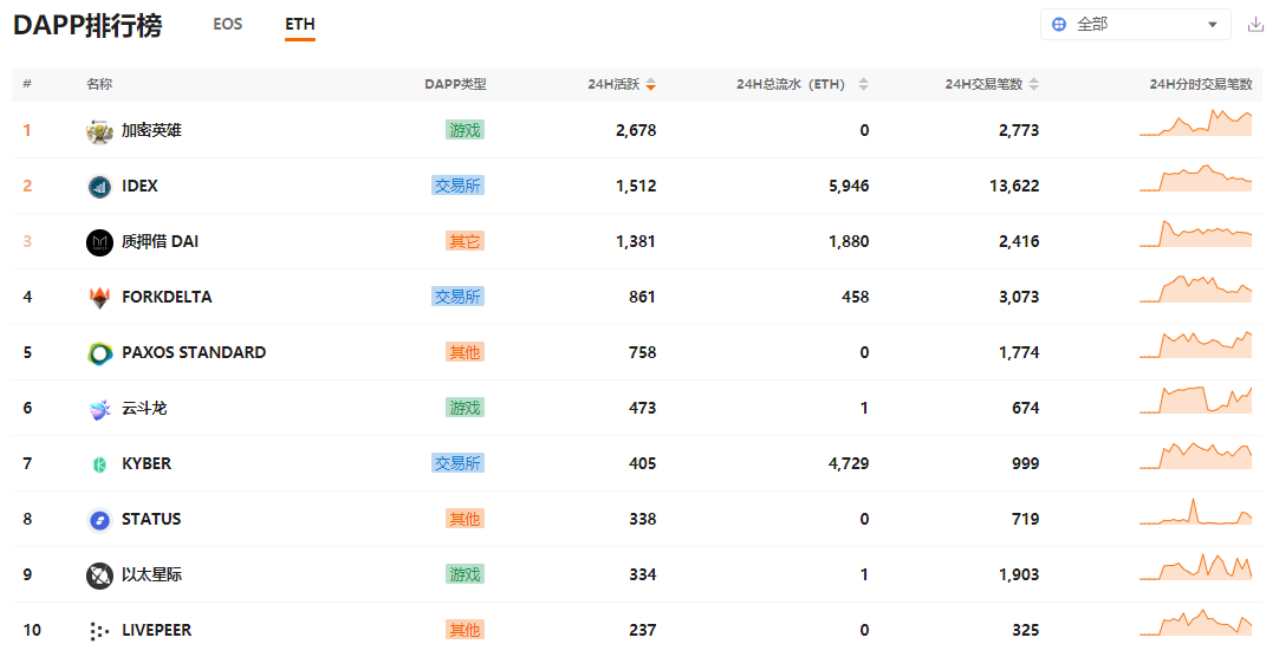This screenshot has width=1277, height=659.
Task: Click 加密英雄's 2,678 active value
Action: coord(636,130)
